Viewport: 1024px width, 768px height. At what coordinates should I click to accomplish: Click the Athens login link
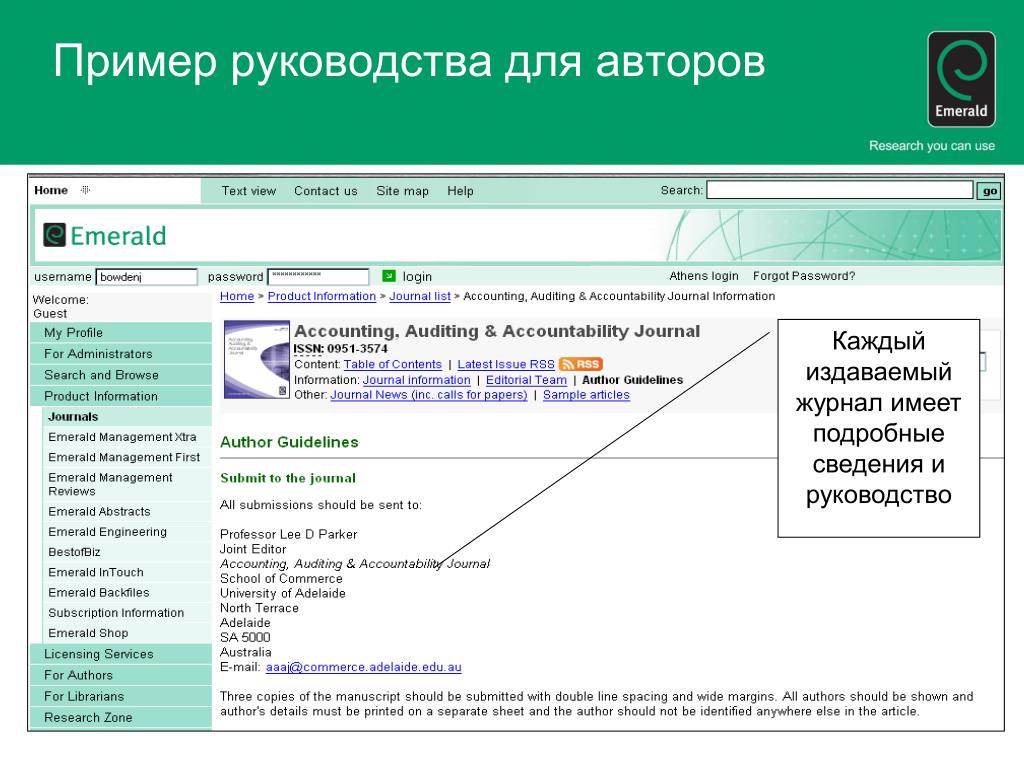pos(704,276)
